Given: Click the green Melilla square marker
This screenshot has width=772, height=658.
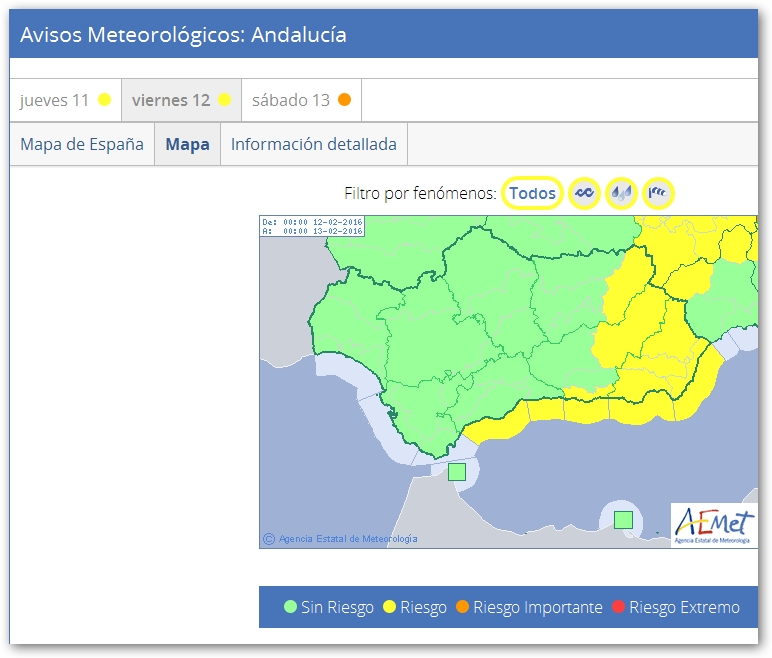Looking at the screenshot, I should click(x=623, y=519).
